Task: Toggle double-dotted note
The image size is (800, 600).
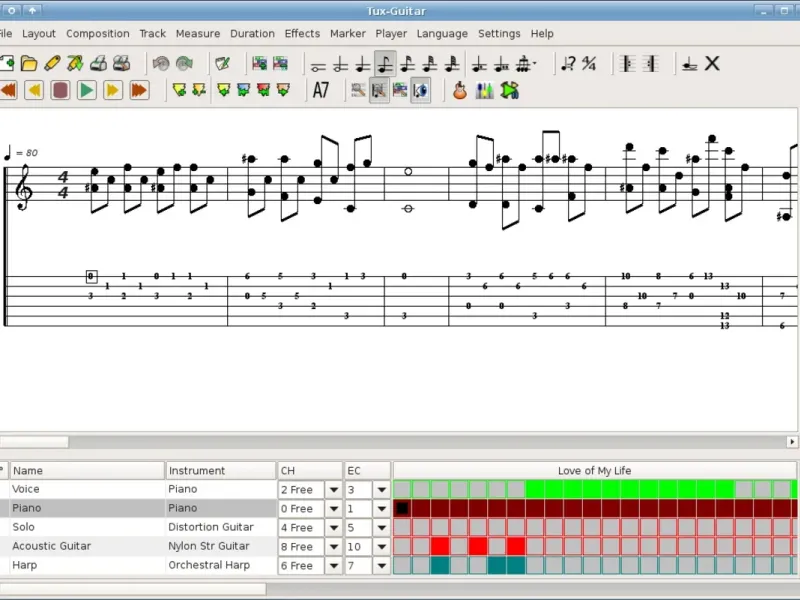Action: pyautogui.click(x=502, y=65)
